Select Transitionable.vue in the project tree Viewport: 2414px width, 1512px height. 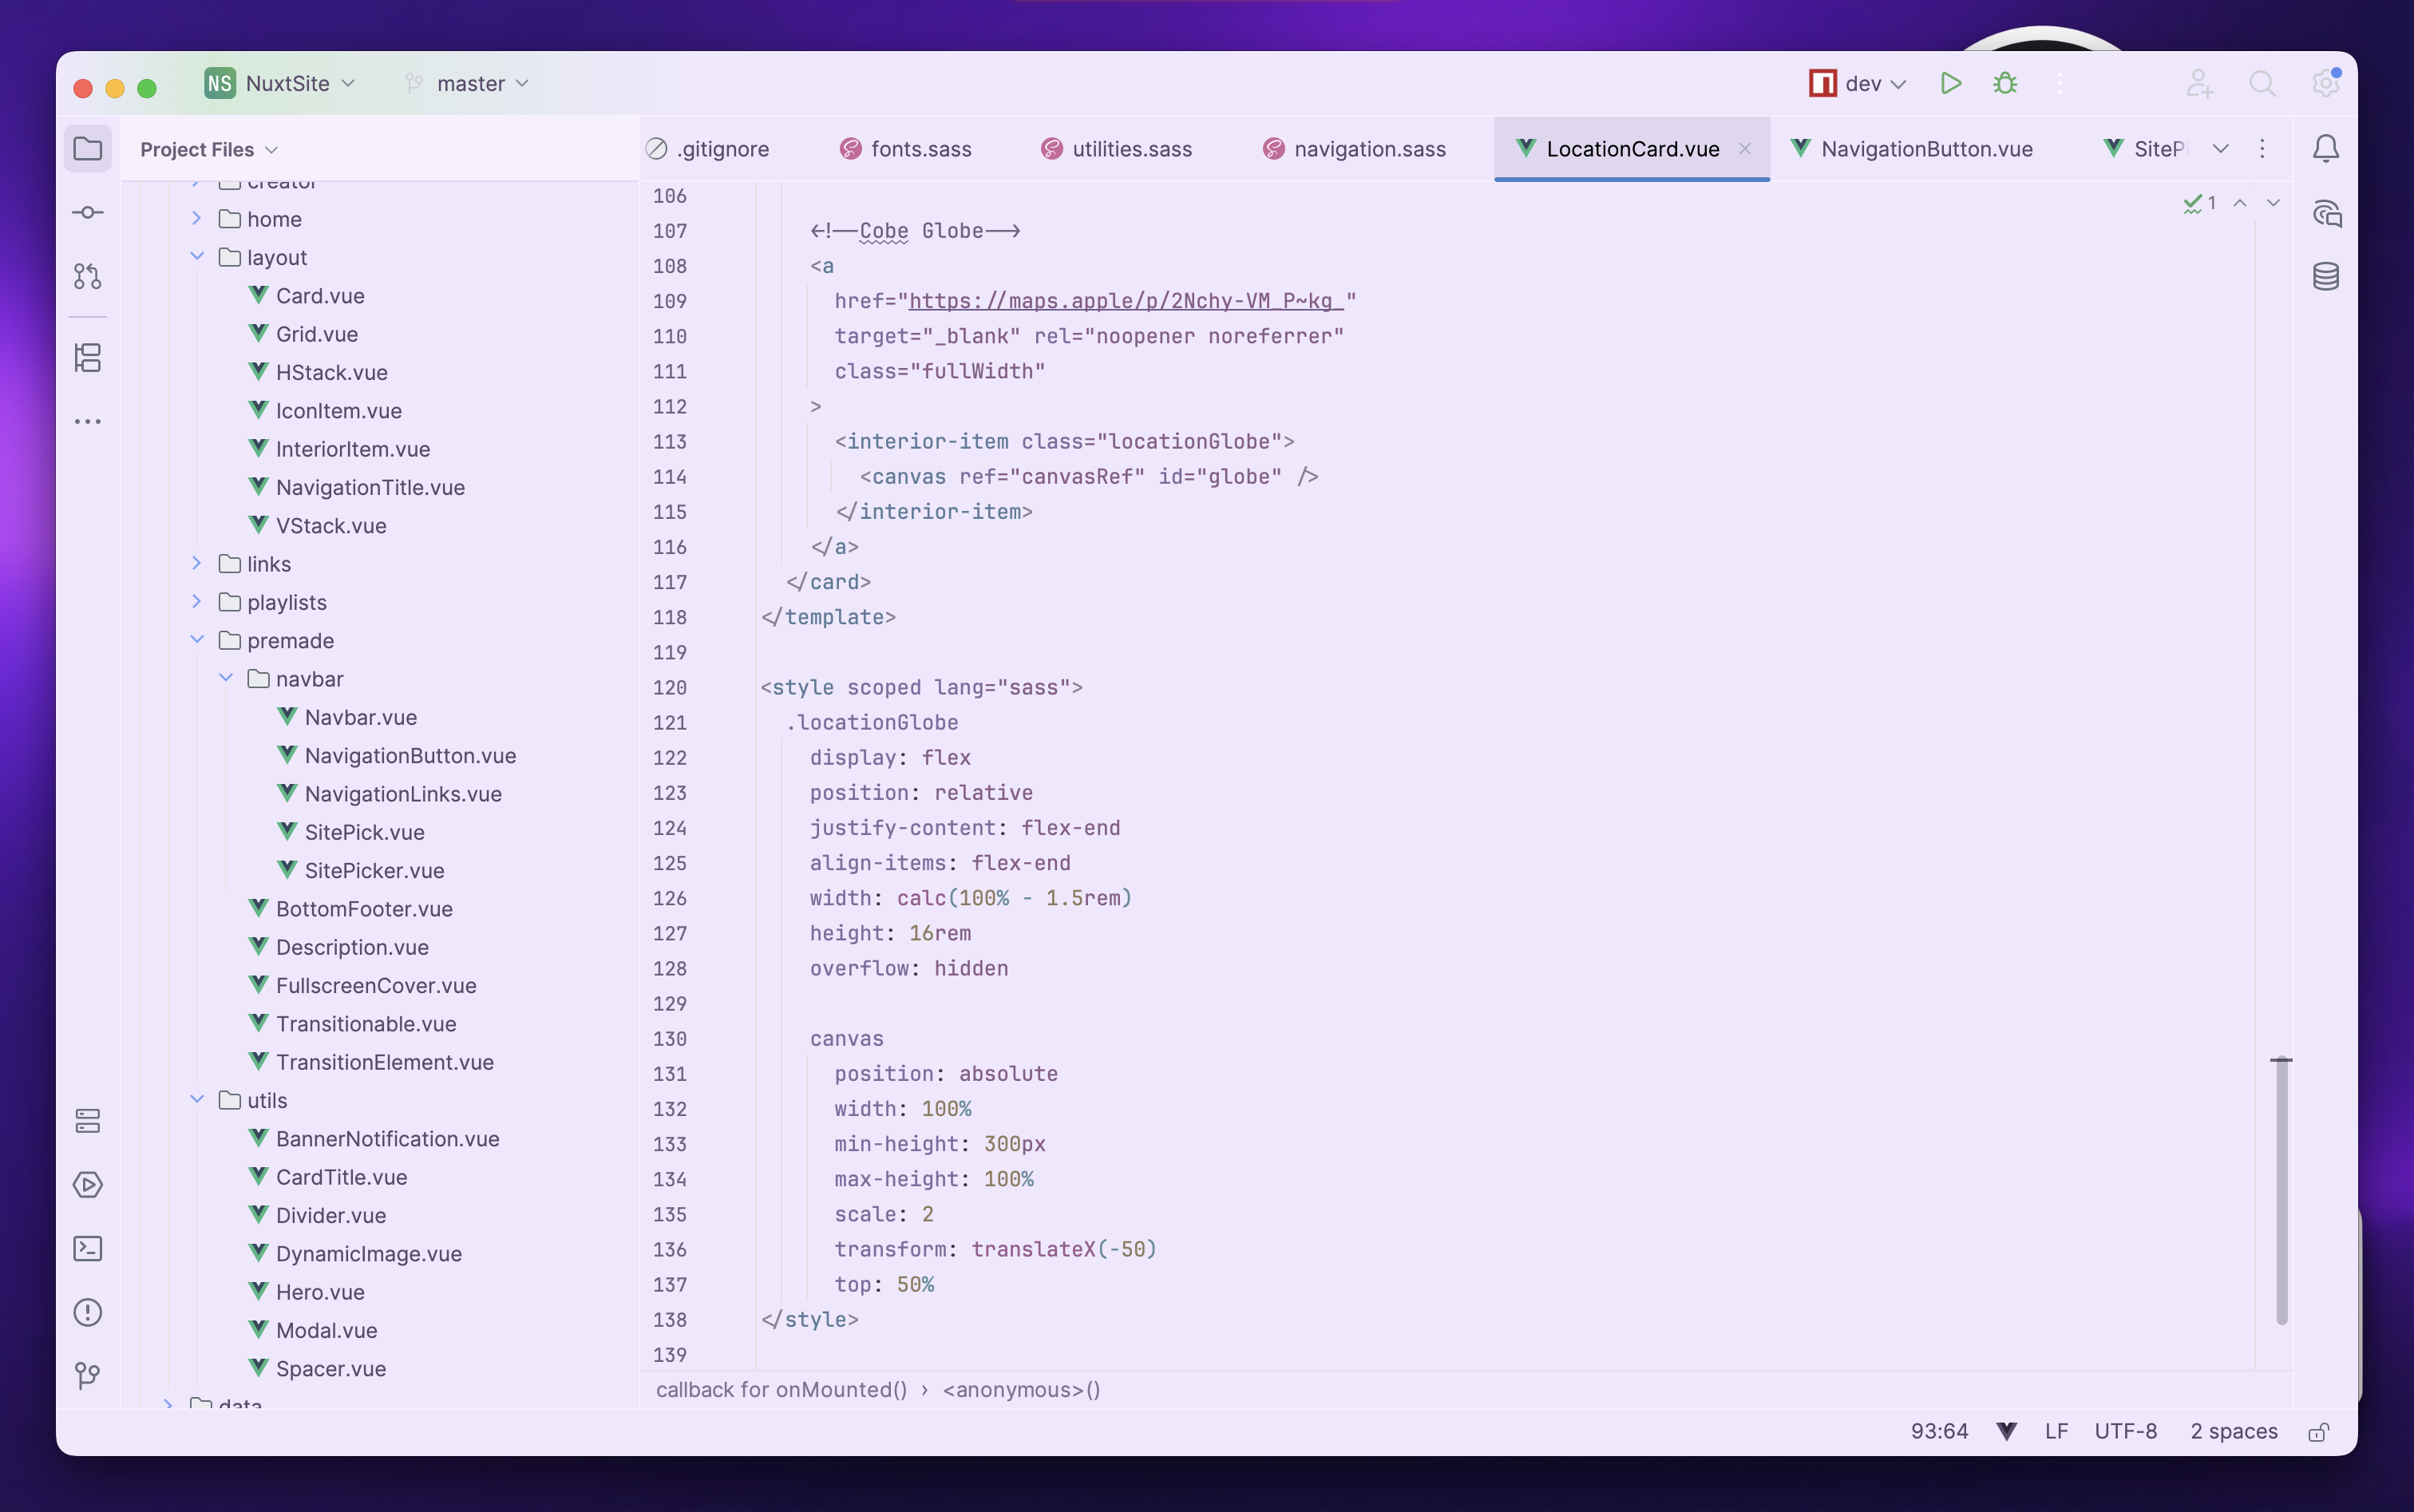(366, 1023)
